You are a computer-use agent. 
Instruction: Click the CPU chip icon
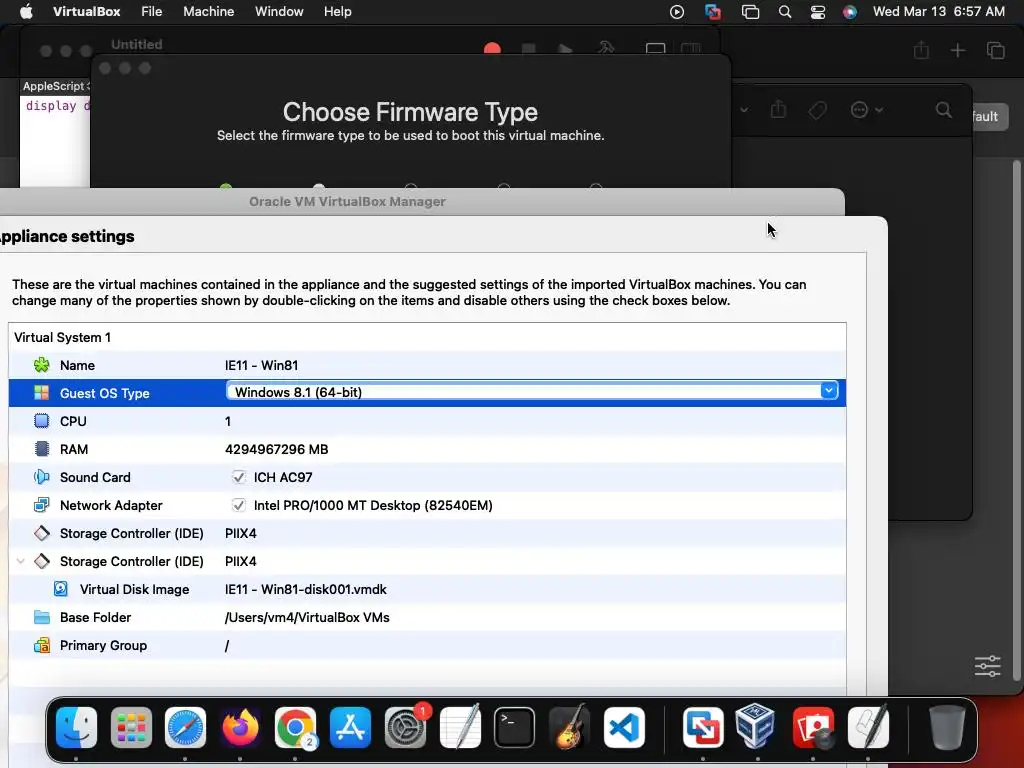pos(42,421)
